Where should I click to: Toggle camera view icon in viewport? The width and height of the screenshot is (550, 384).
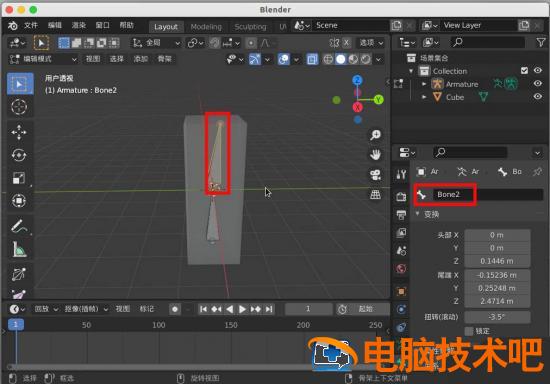[x=375, y=175]
